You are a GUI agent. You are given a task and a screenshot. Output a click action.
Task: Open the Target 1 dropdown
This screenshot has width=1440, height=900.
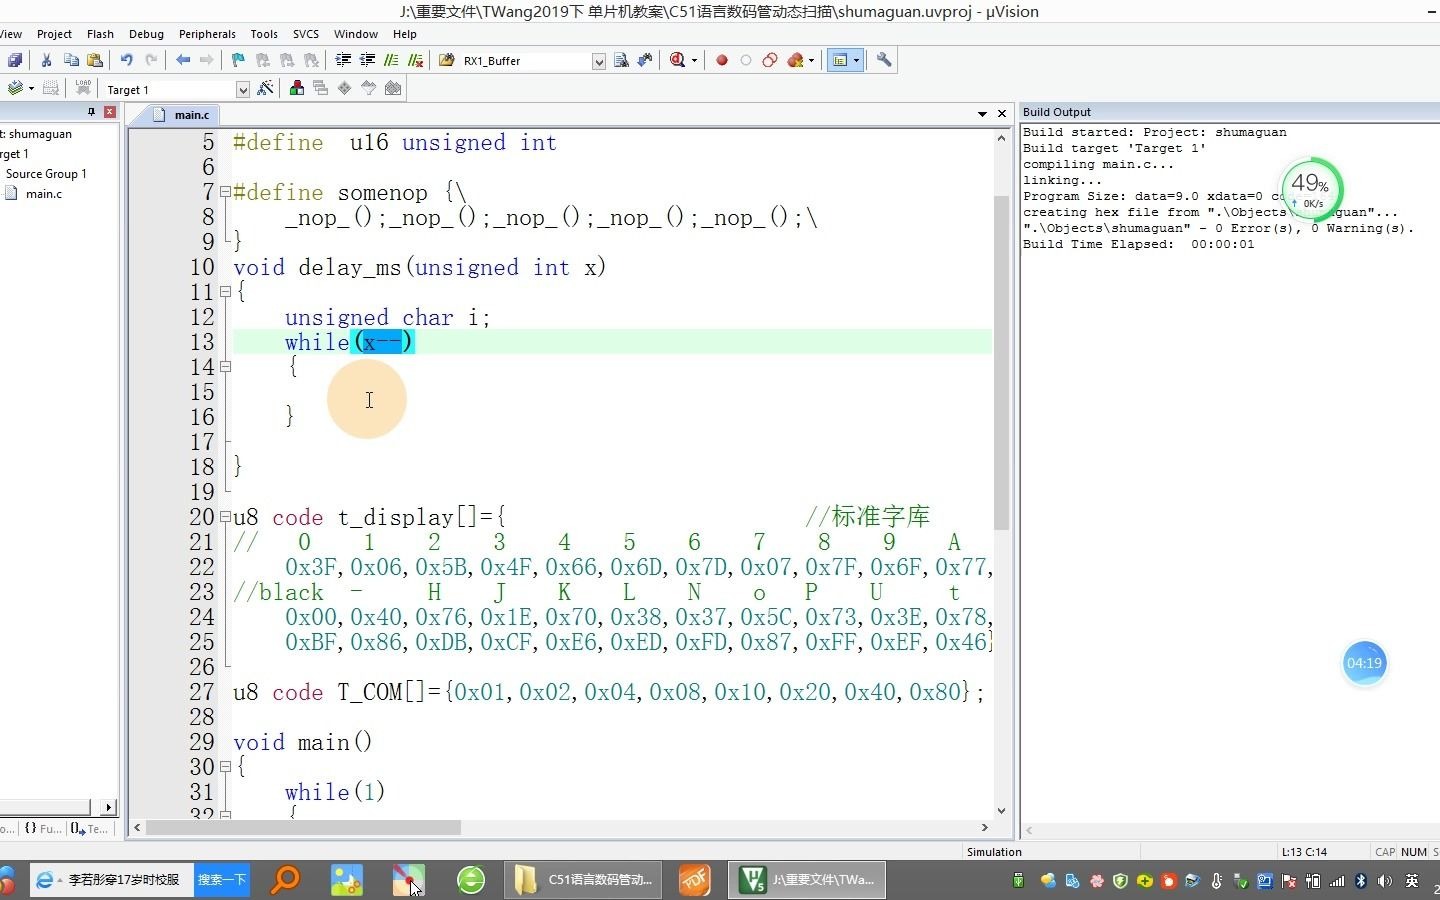[242, 90]
